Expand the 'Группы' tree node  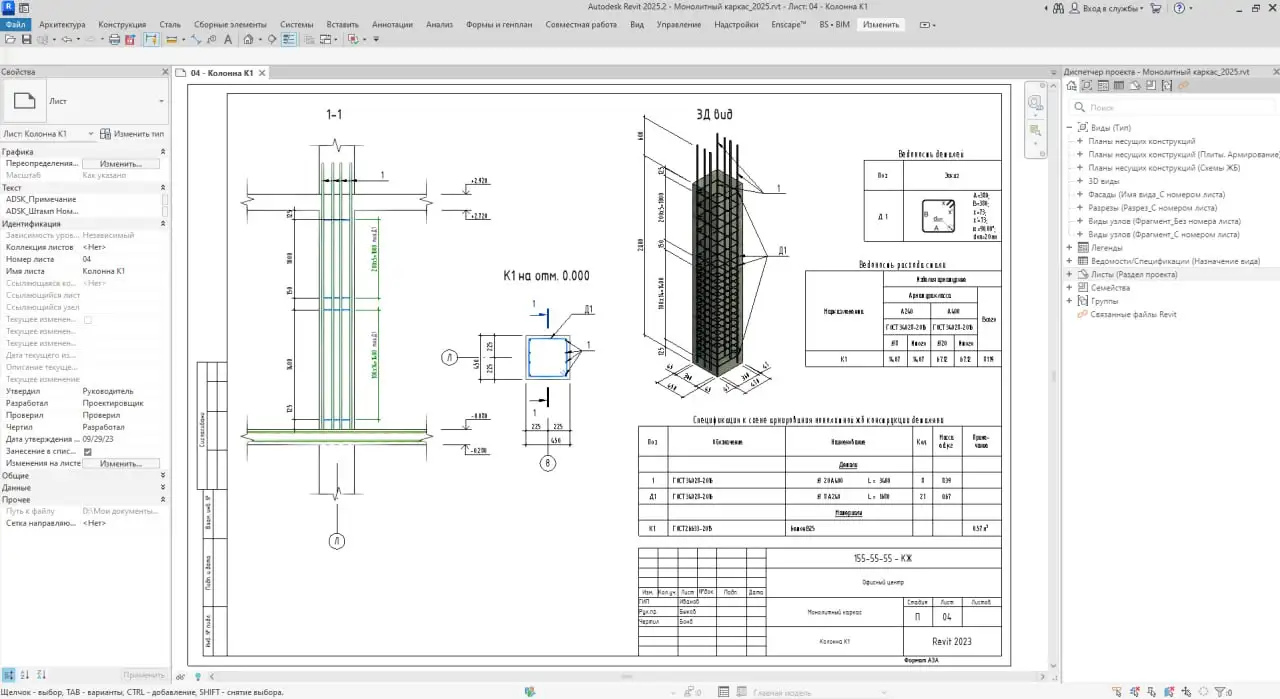[x=1069, y=301]
